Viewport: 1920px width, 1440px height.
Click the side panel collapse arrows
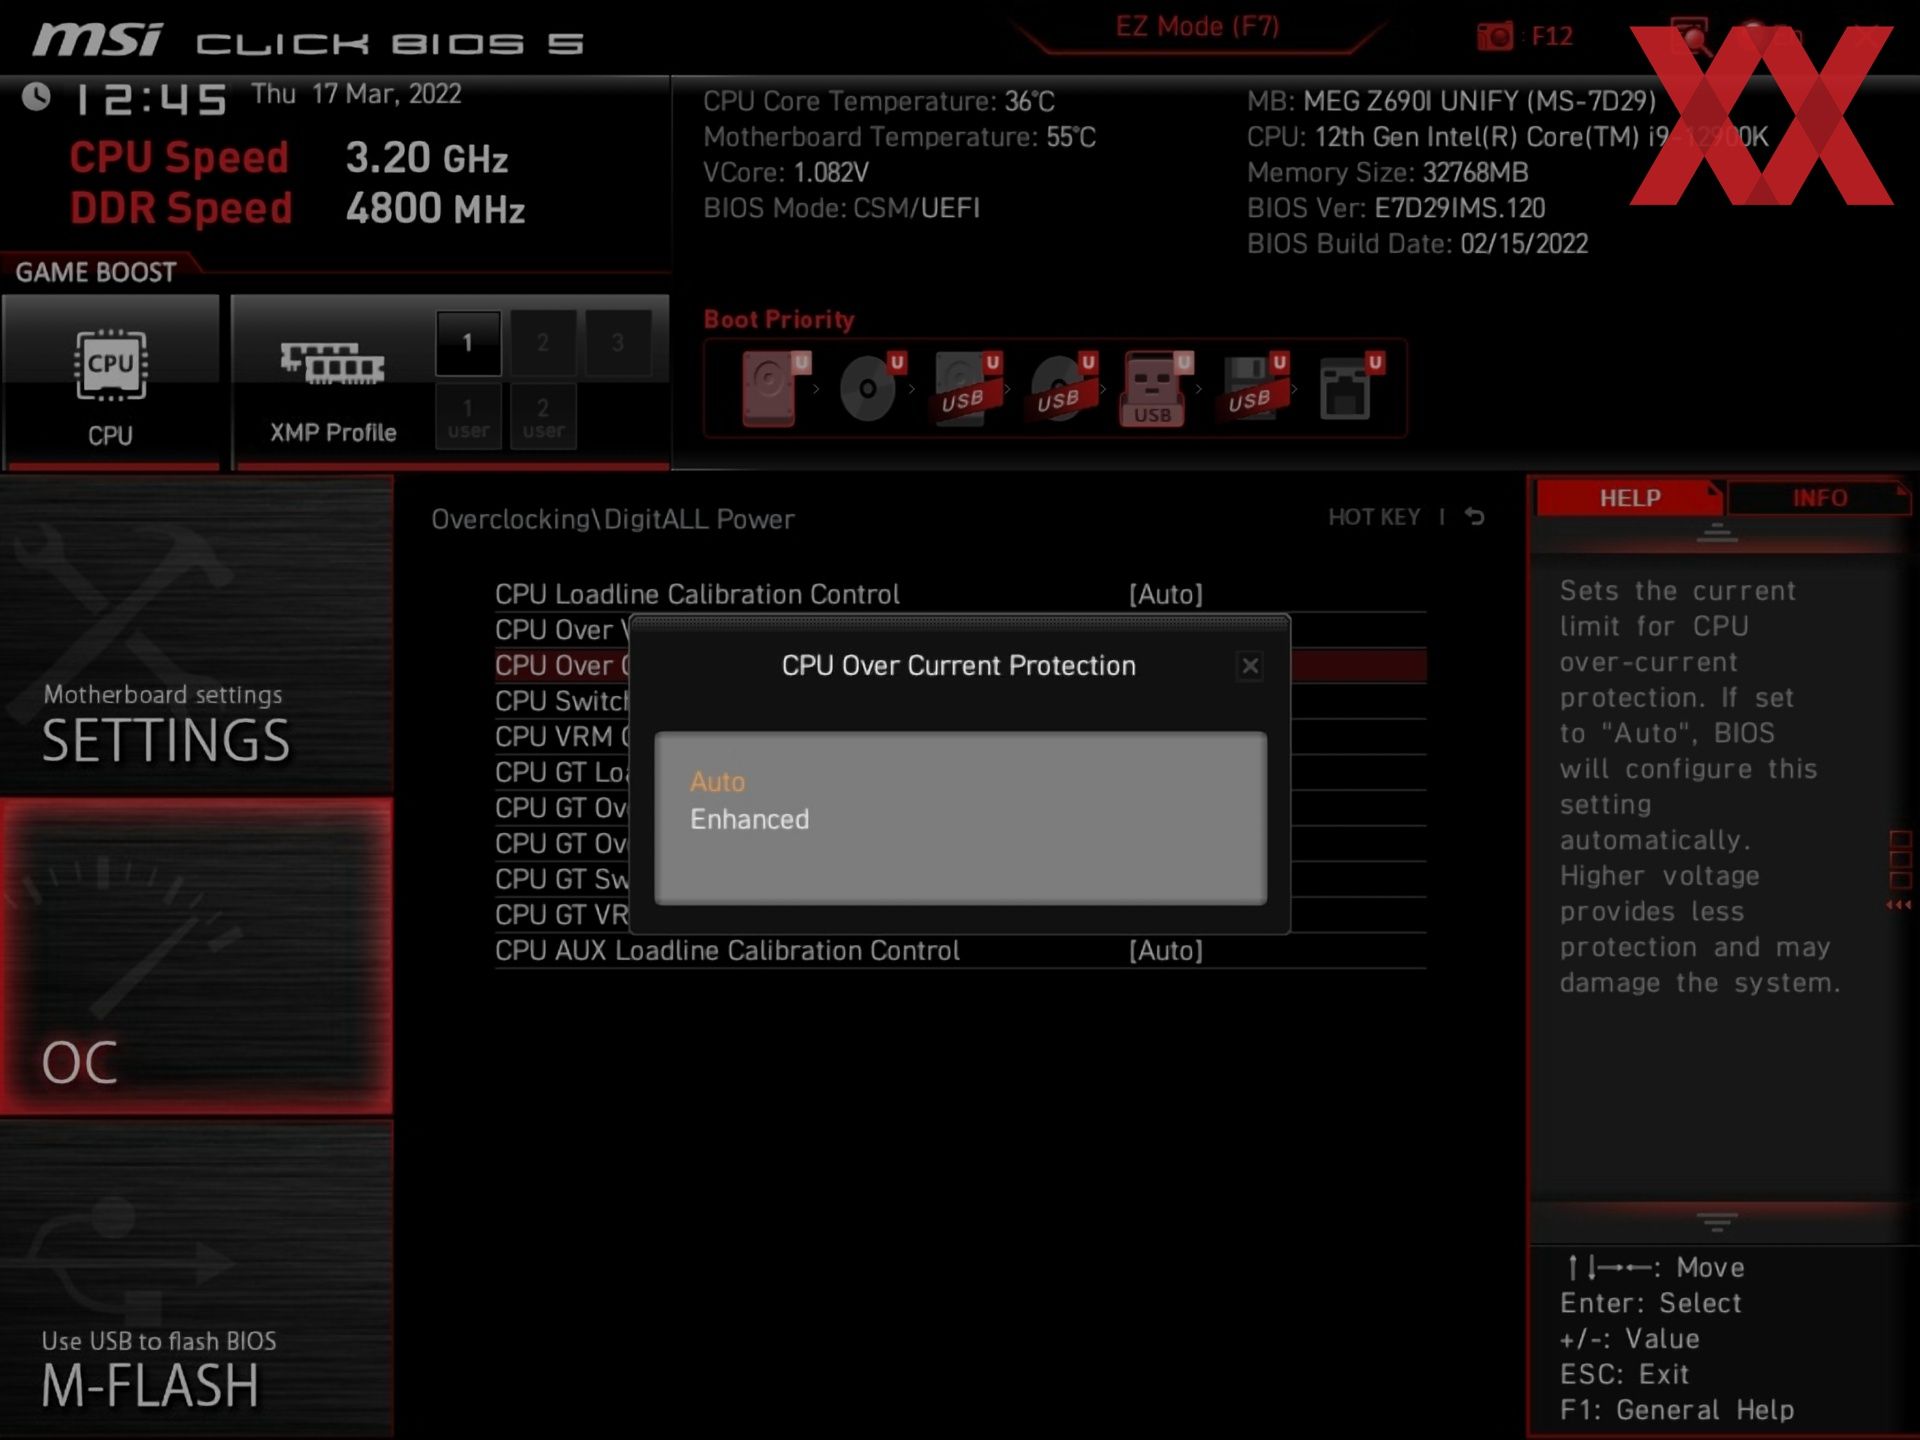click(1898, 904)
